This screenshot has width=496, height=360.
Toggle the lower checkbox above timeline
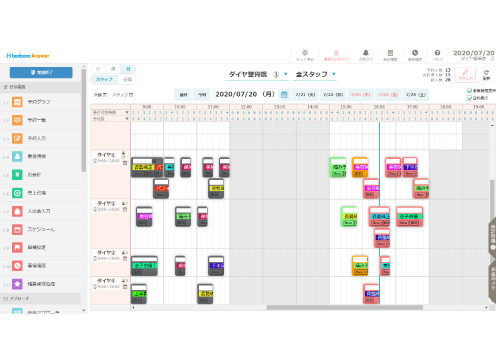point(469,98)
